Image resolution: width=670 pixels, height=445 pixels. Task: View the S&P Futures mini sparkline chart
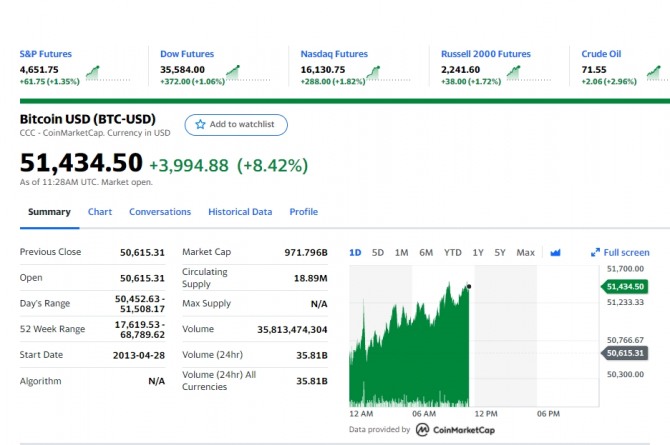(x=107, y=73)
